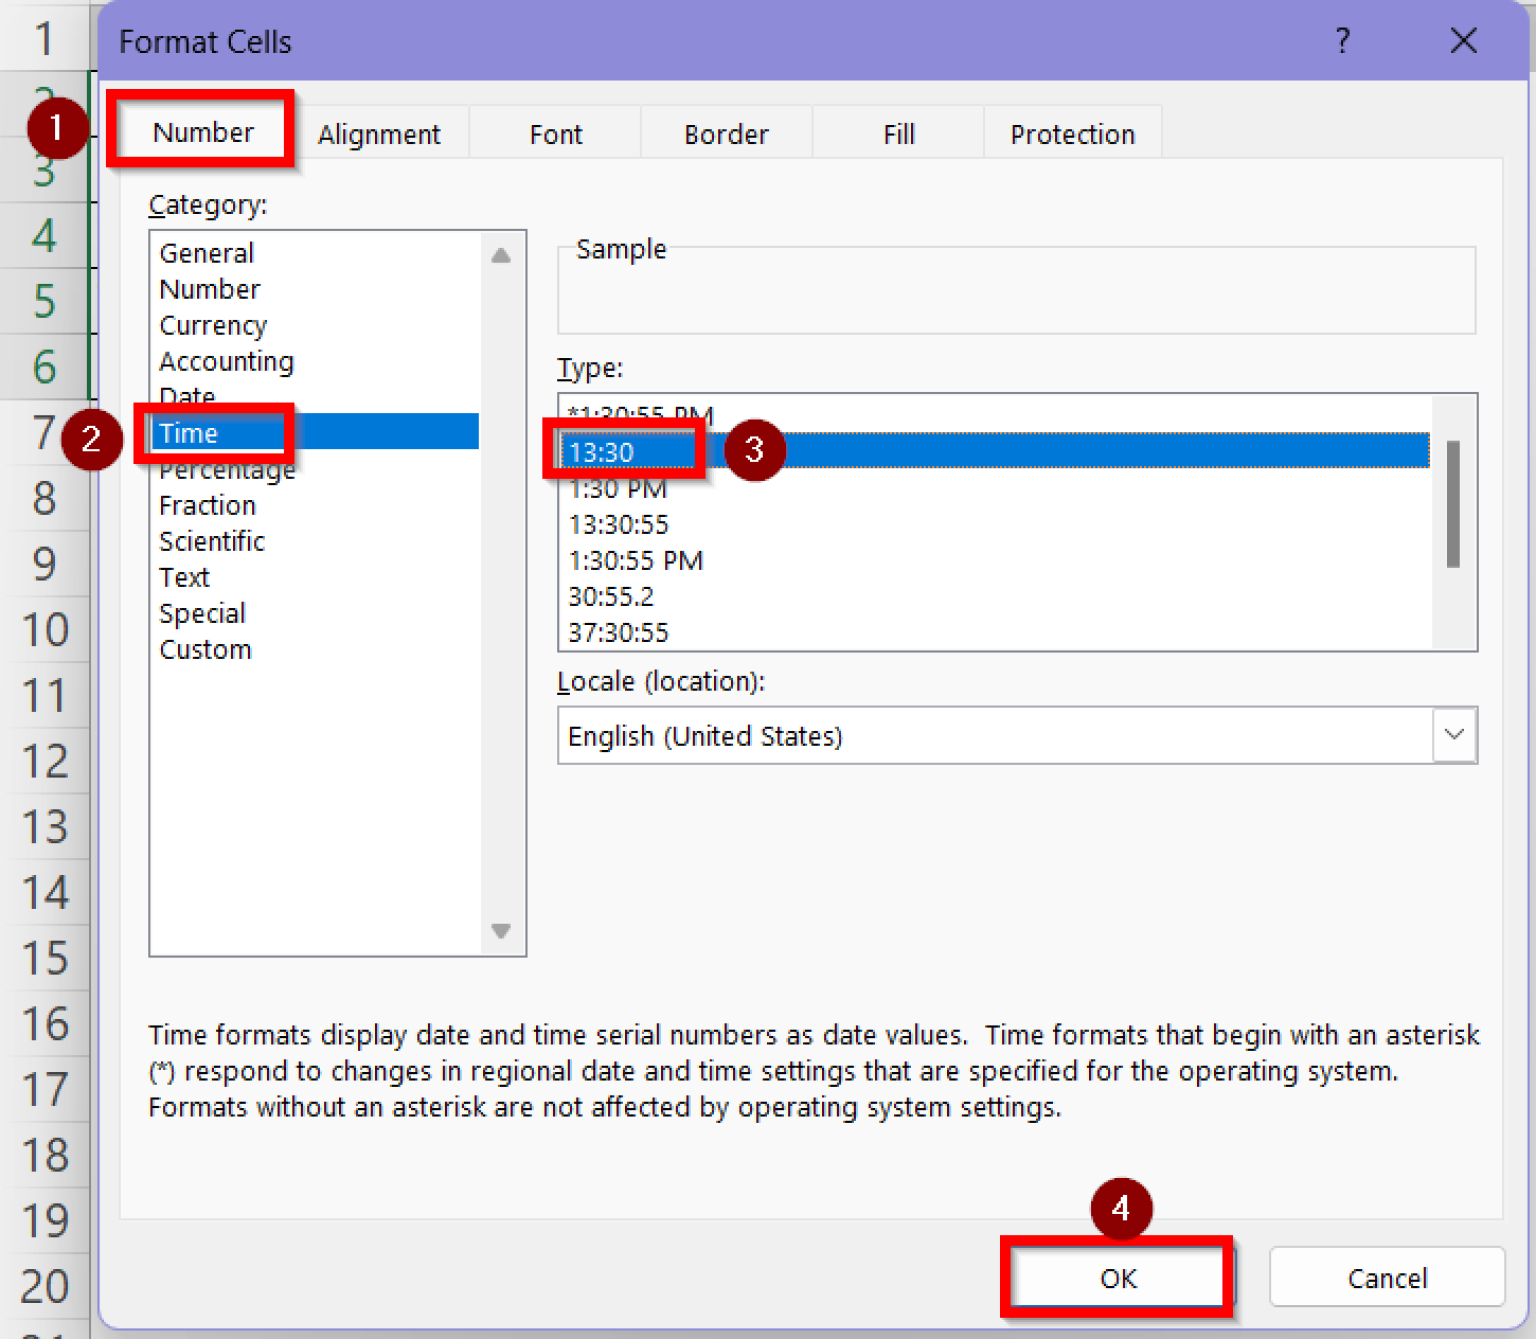
Task: Open the Font tab
Action: [x=555, y=134]
